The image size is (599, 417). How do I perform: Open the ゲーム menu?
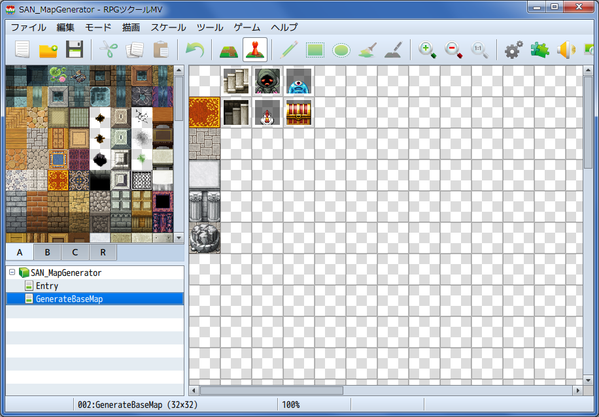[x=247, y=27]
